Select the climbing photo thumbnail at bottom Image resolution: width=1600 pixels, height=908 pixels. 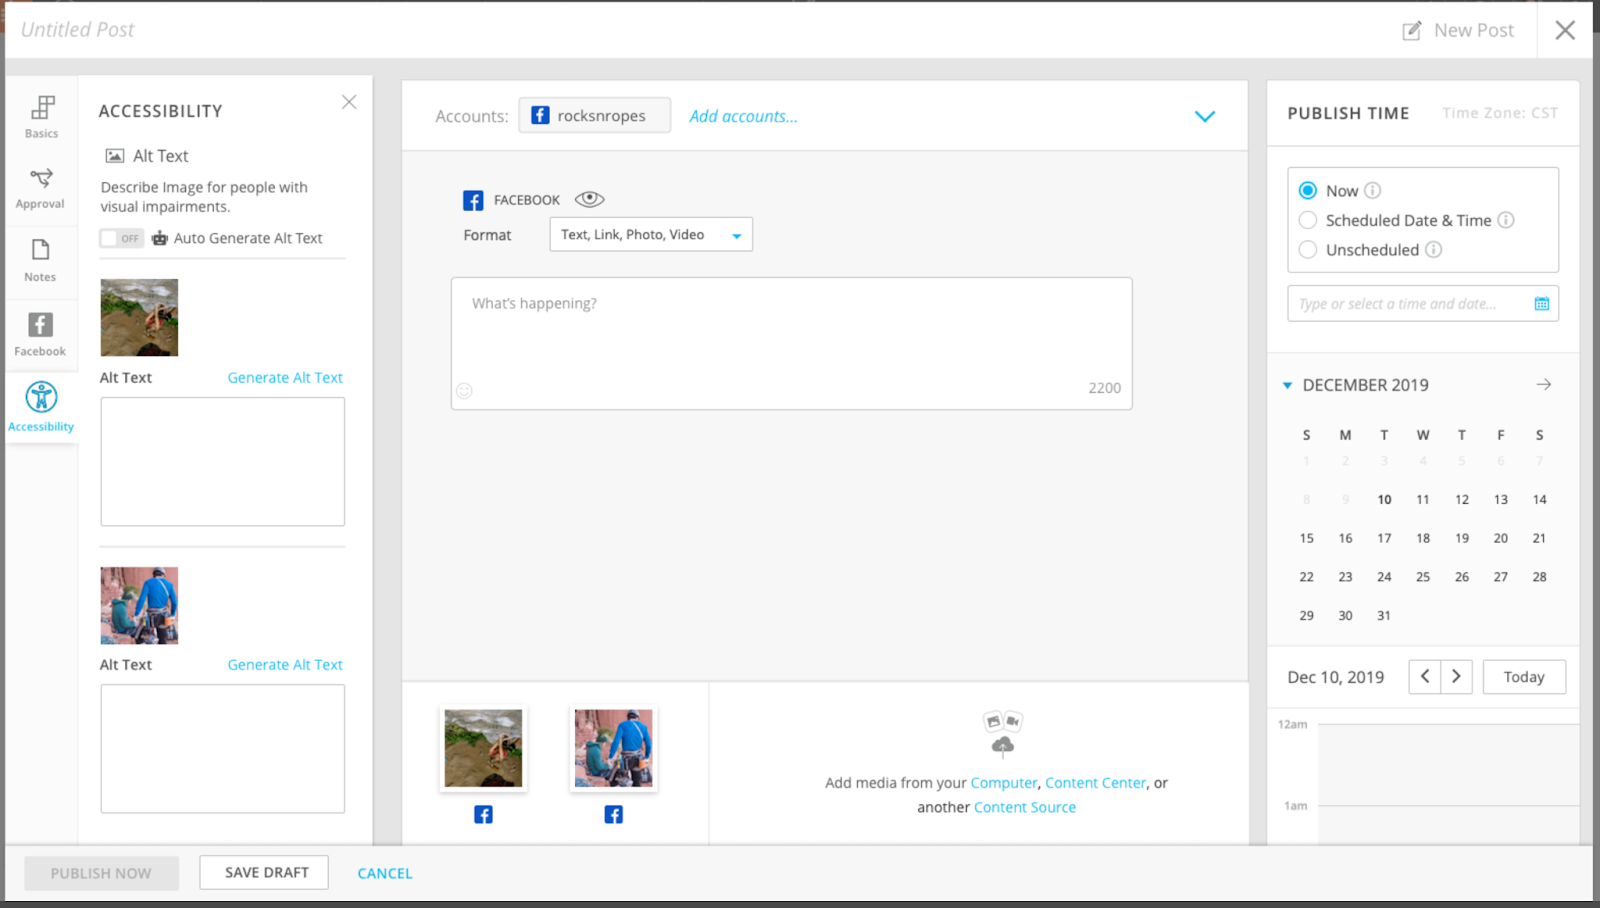point(483,748)
